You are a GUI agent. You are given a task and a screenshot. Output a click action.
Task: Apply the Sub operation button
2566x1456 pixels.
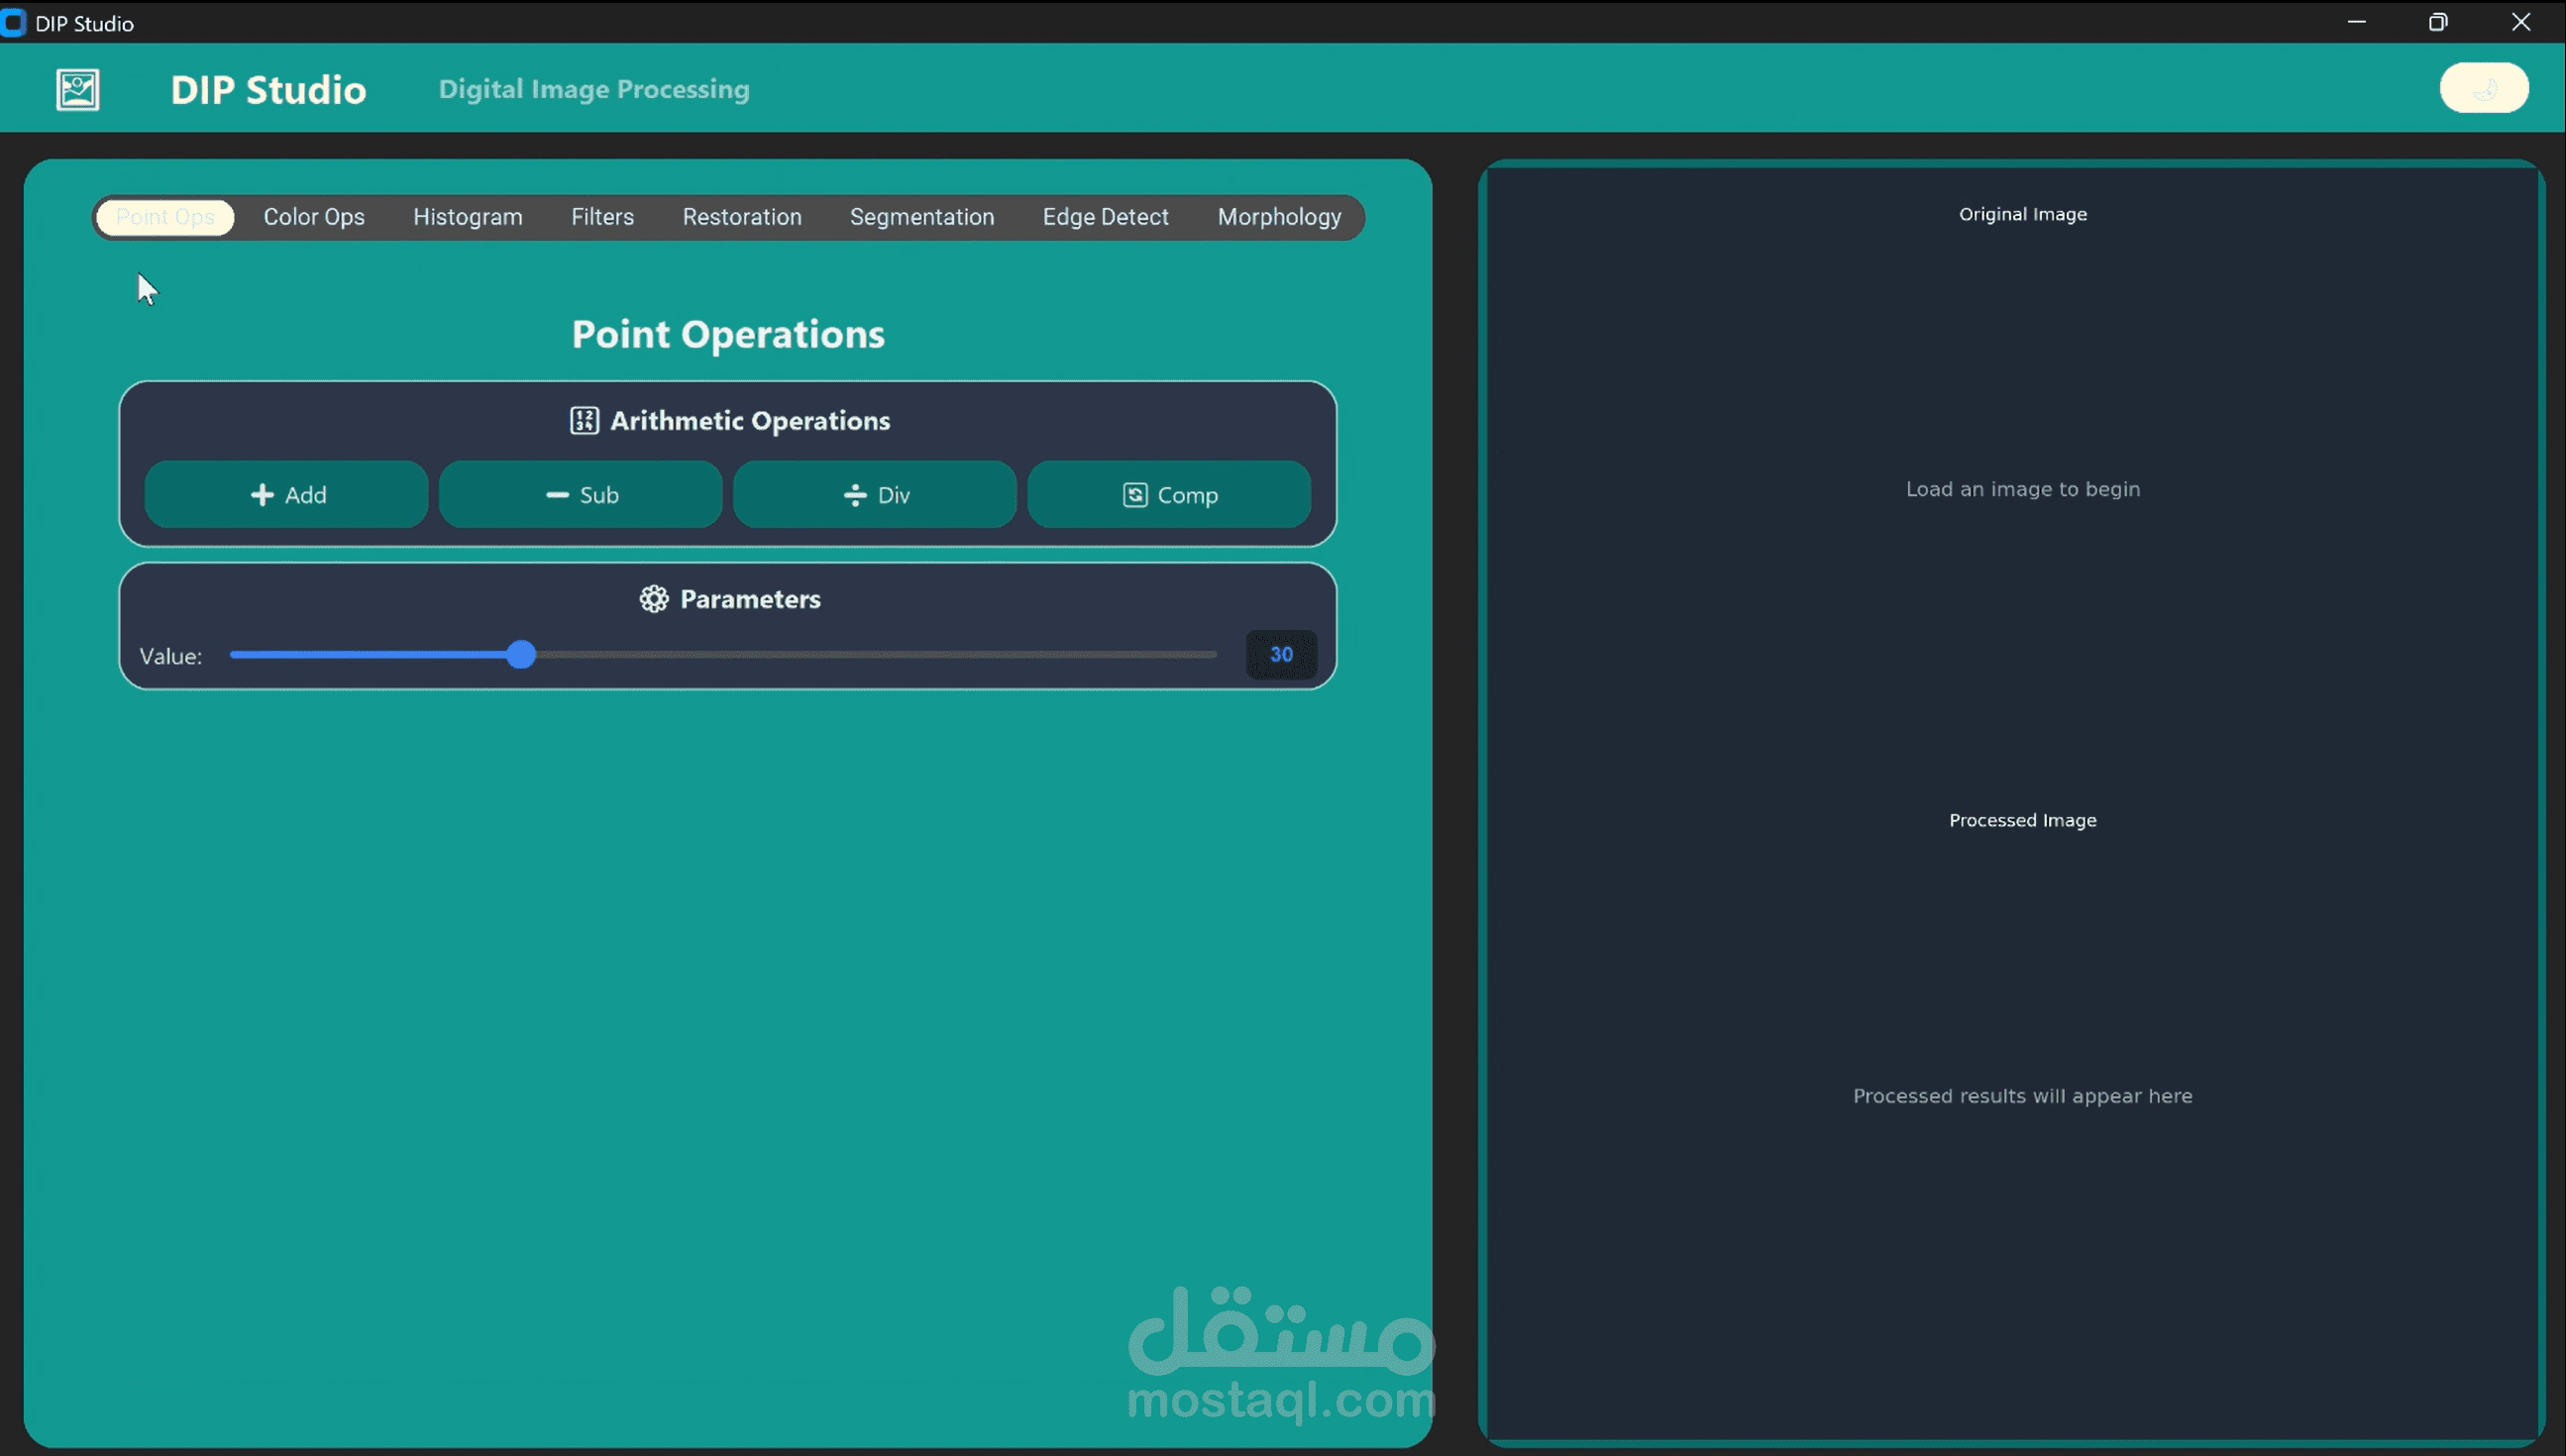click(x=581, y=494)
